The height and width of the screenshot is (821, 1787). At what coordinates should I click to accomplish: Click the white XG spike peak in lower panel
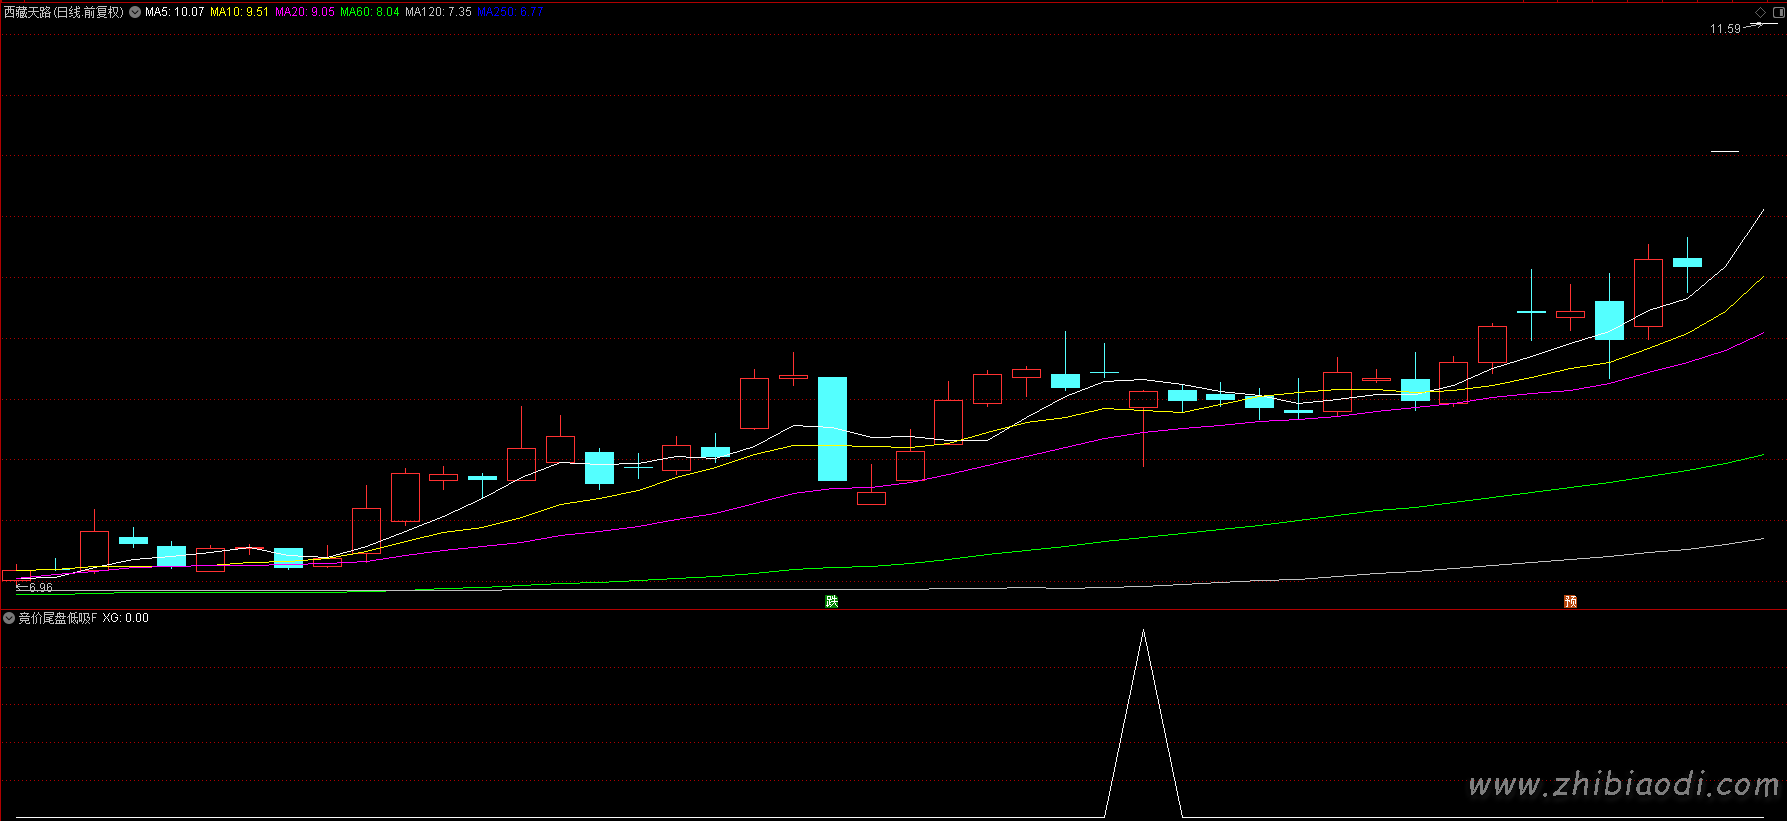click(1143, 632)
